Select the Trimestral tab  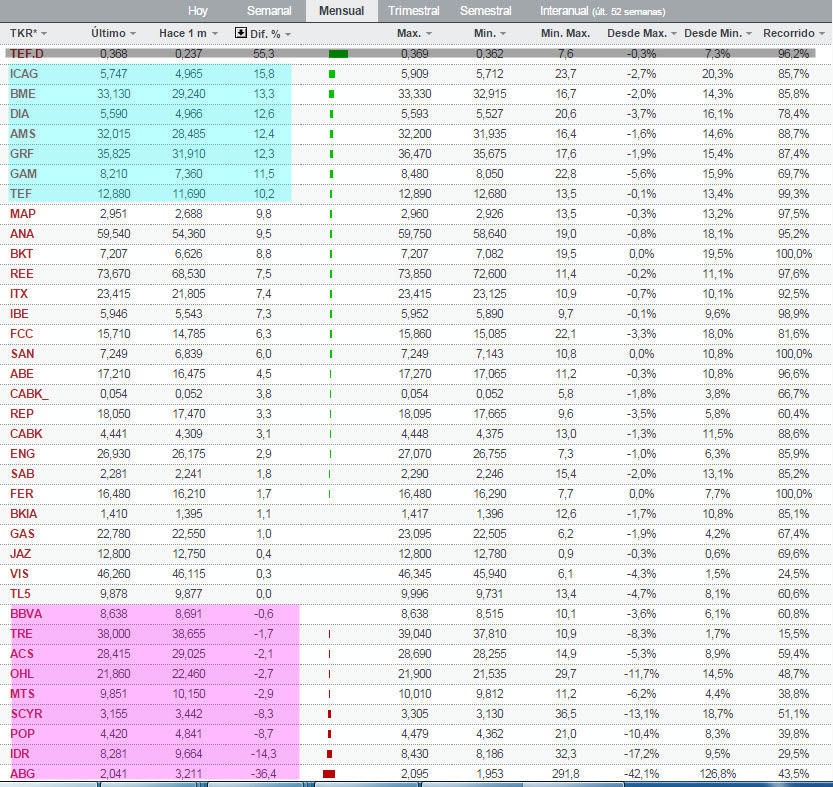point(413,11)
